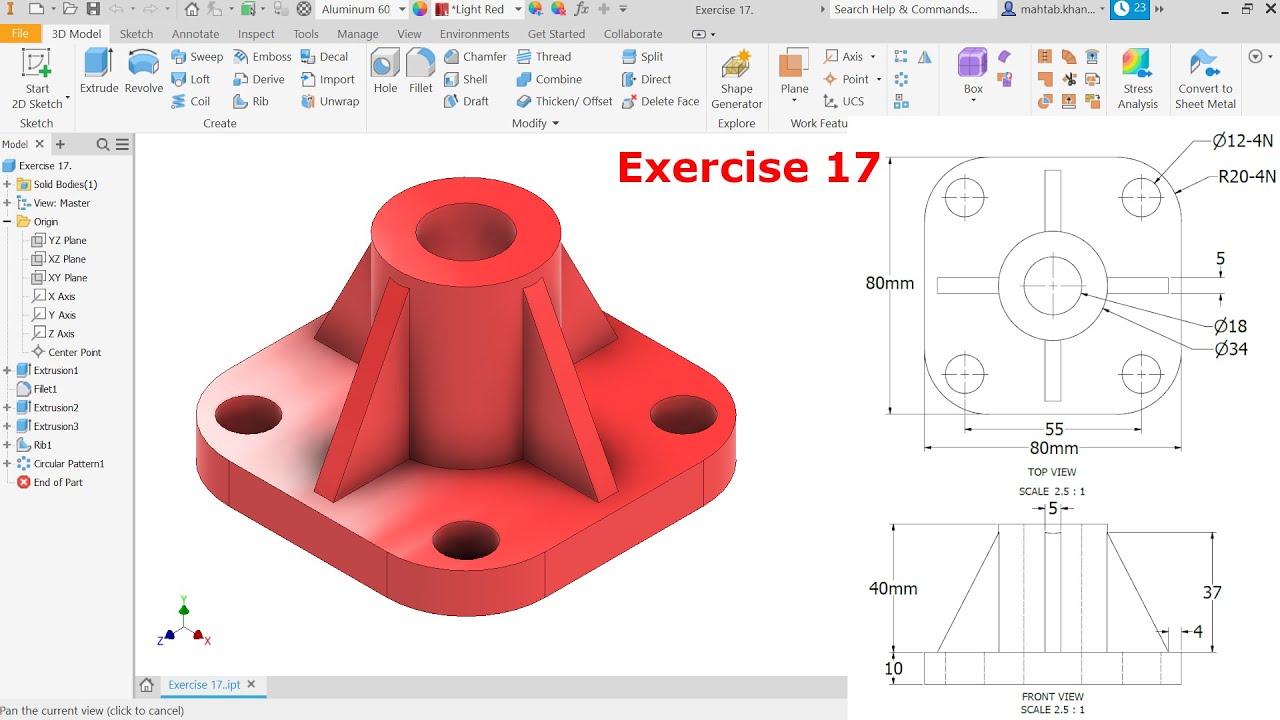Select End of Part marker
The height and width of the screenshot is (720, 1280).
[50, 482]
